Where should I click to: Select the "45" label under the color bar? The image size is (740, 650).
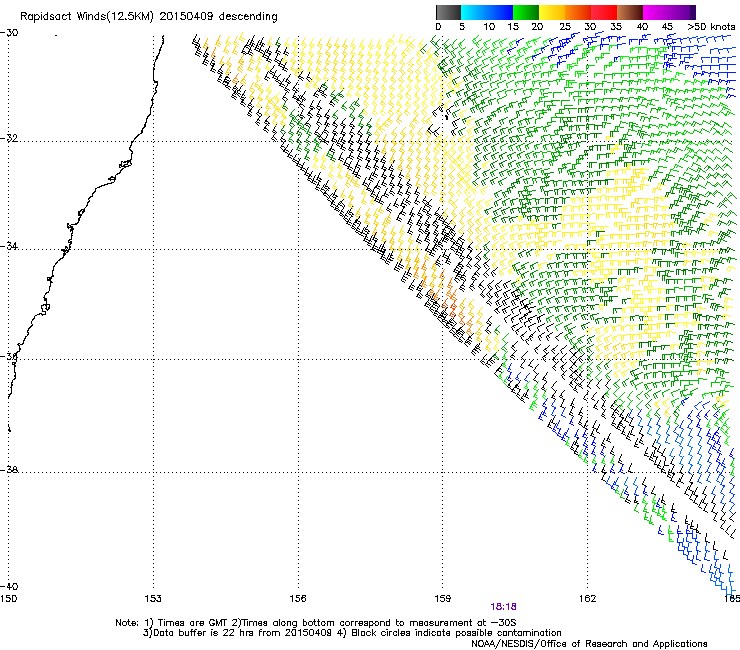point(667,27)
